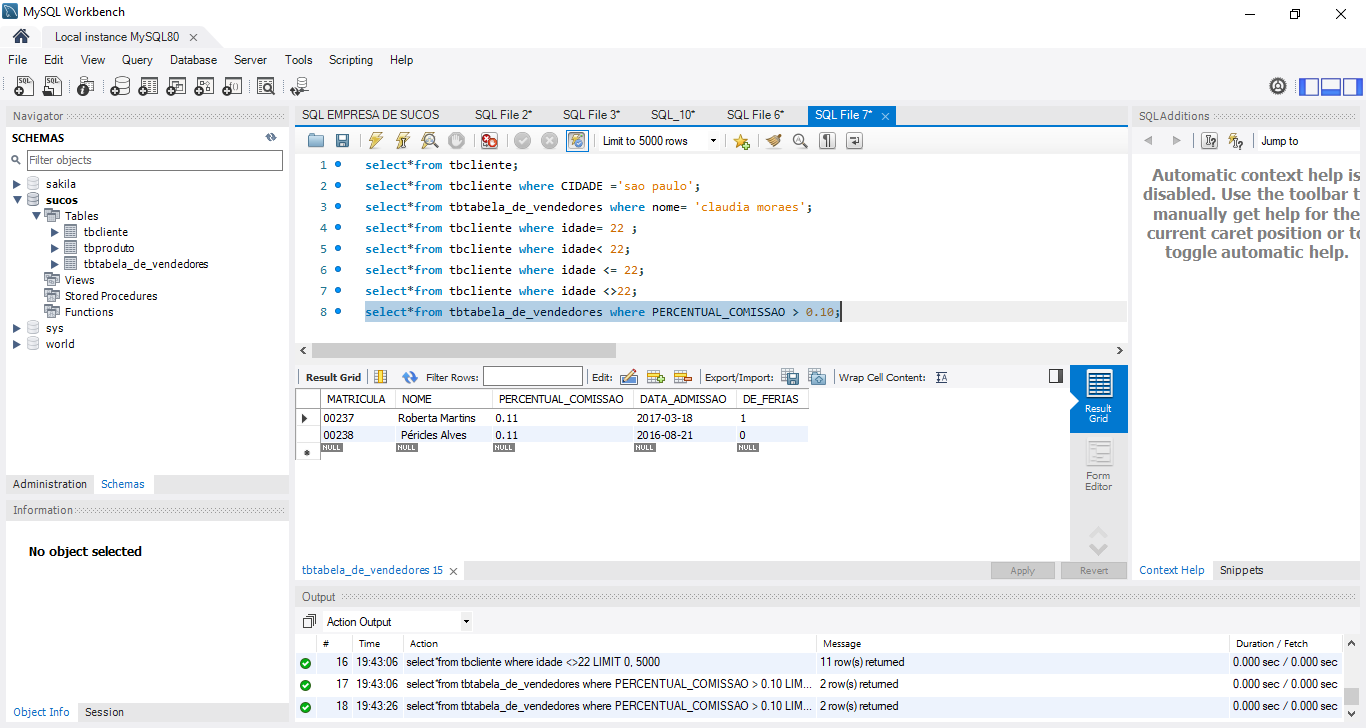The height and width of the screenshot is (728, 1366).
Task: Import records from external file
Action: (x=817, y=377)
